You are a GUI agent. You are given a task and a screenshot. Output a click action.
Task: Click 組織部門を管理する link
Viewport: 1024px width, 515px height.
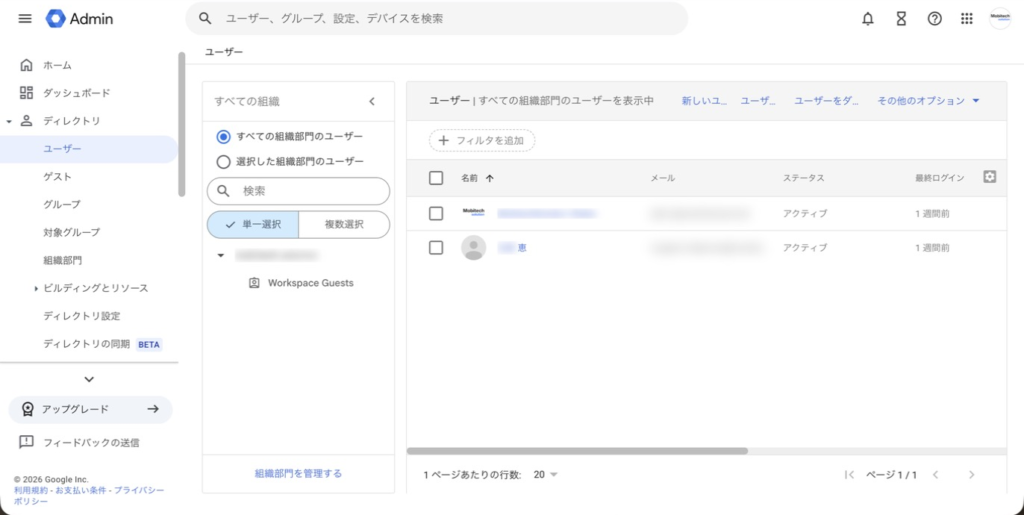pyautogui.click(x=298, y=473)
